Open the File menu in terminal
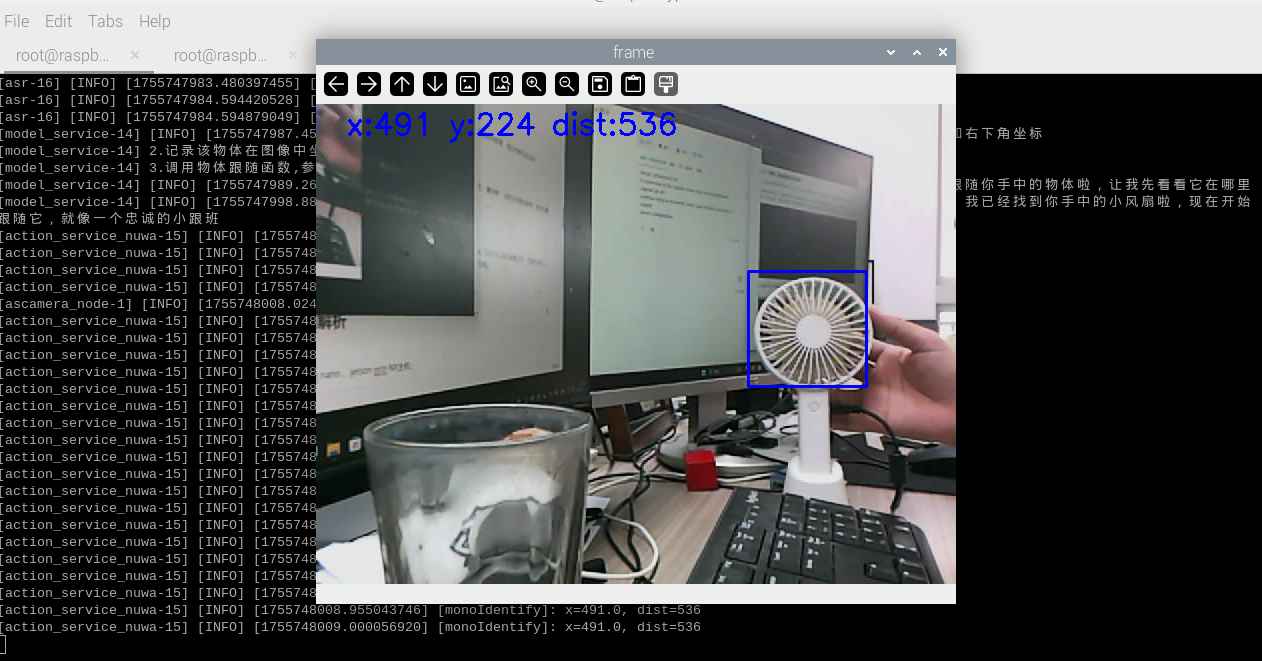 pyautogui.click(x=17, y=21)
